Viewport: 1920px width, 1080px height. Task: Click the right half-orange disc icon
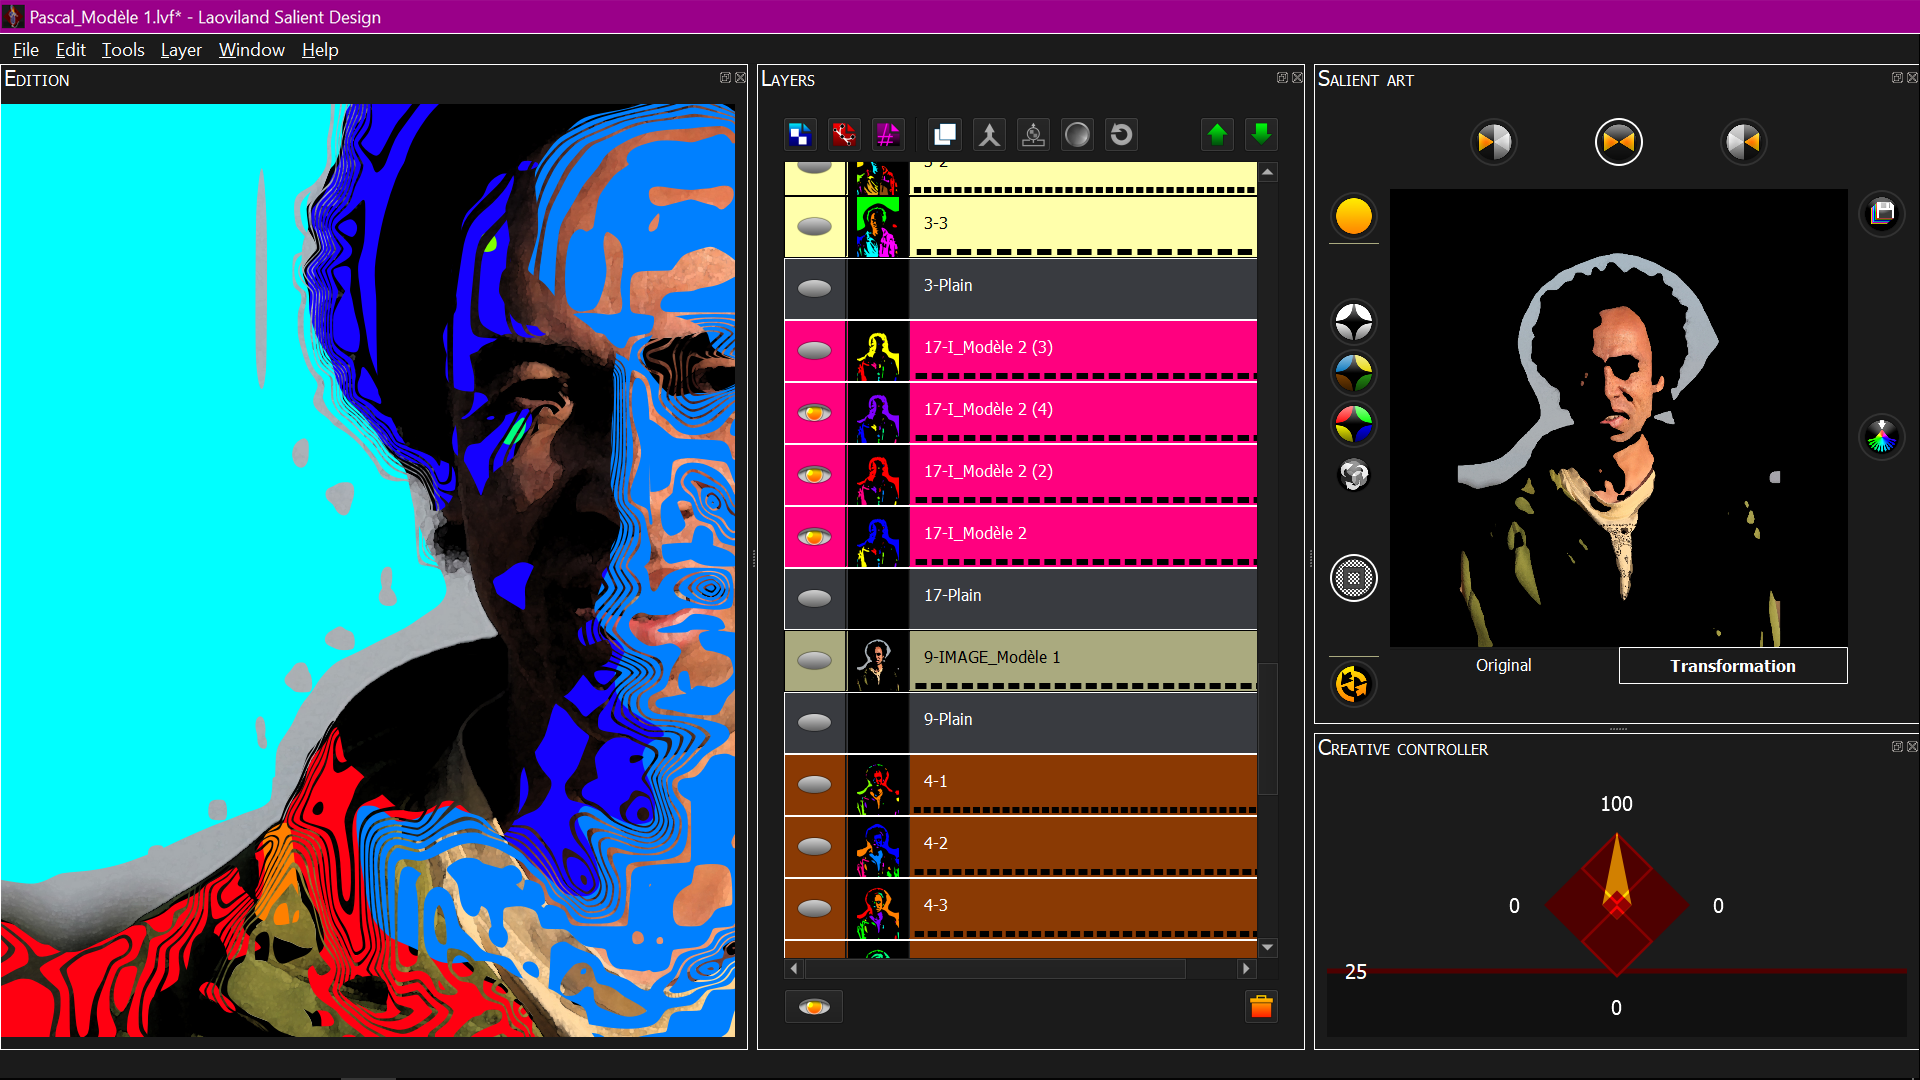(1743, 142)
